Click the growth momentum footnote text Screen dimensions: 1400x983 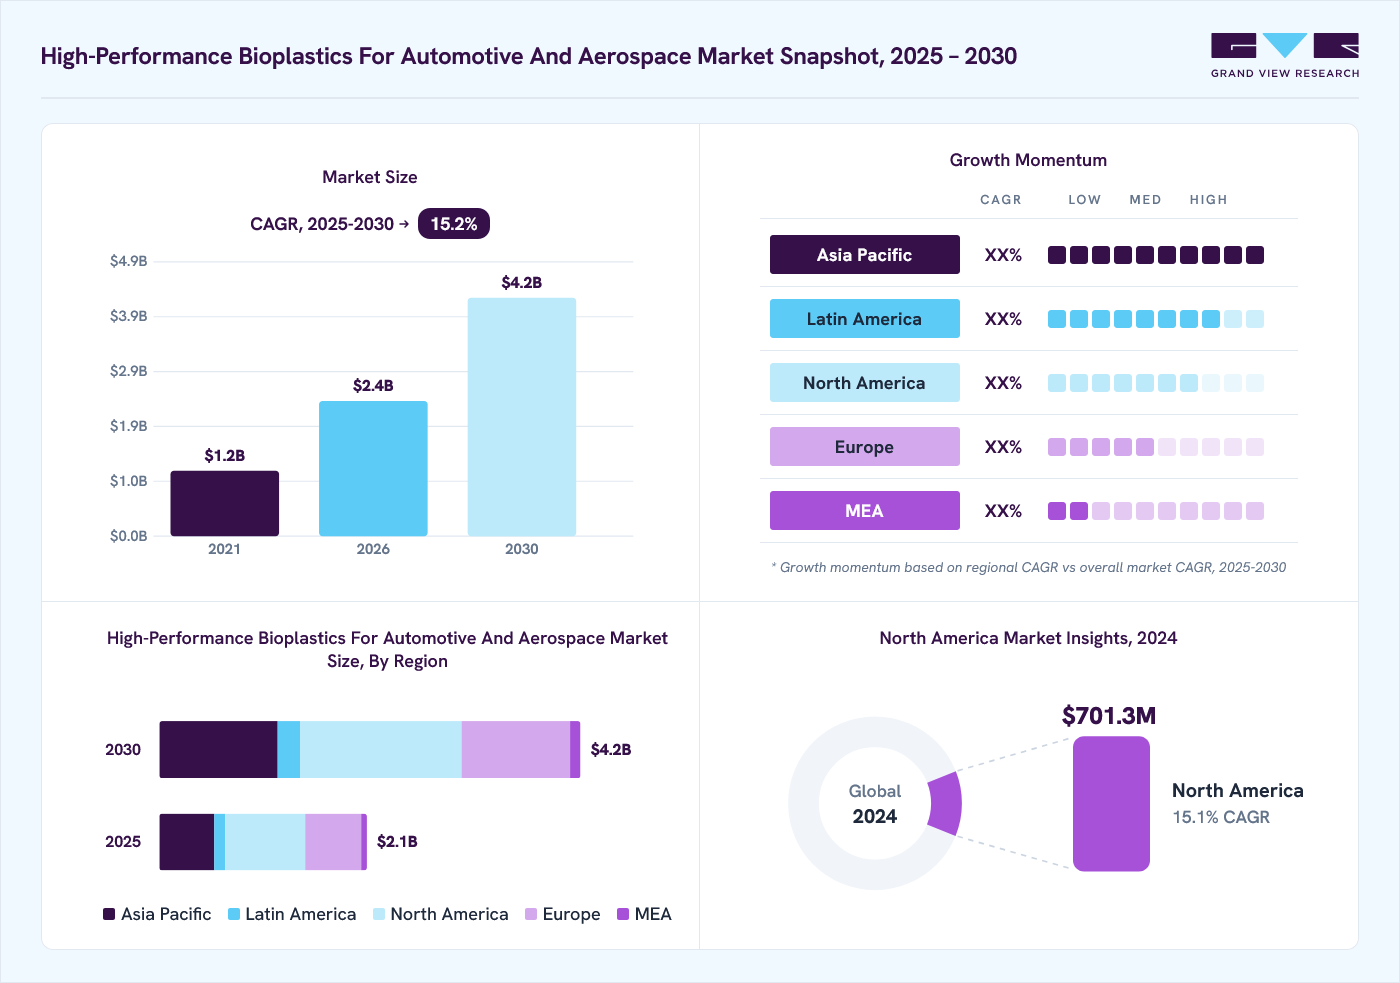1029,567
